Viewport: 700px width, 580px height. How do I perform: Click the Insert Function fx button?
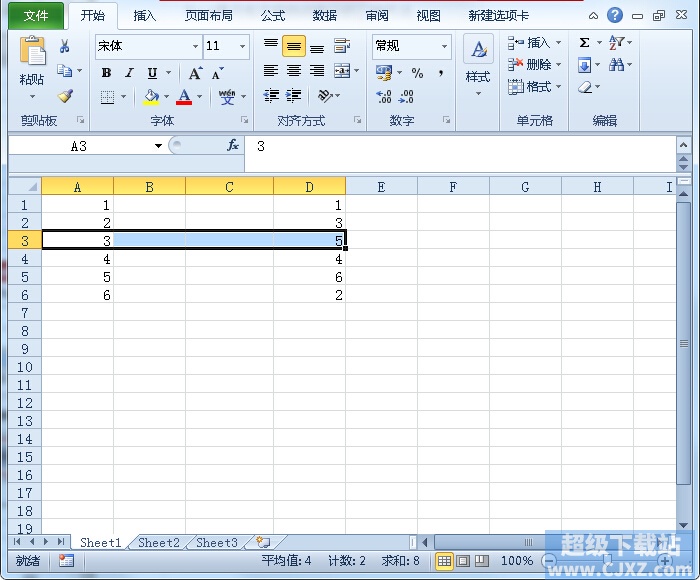coord(233,145)
